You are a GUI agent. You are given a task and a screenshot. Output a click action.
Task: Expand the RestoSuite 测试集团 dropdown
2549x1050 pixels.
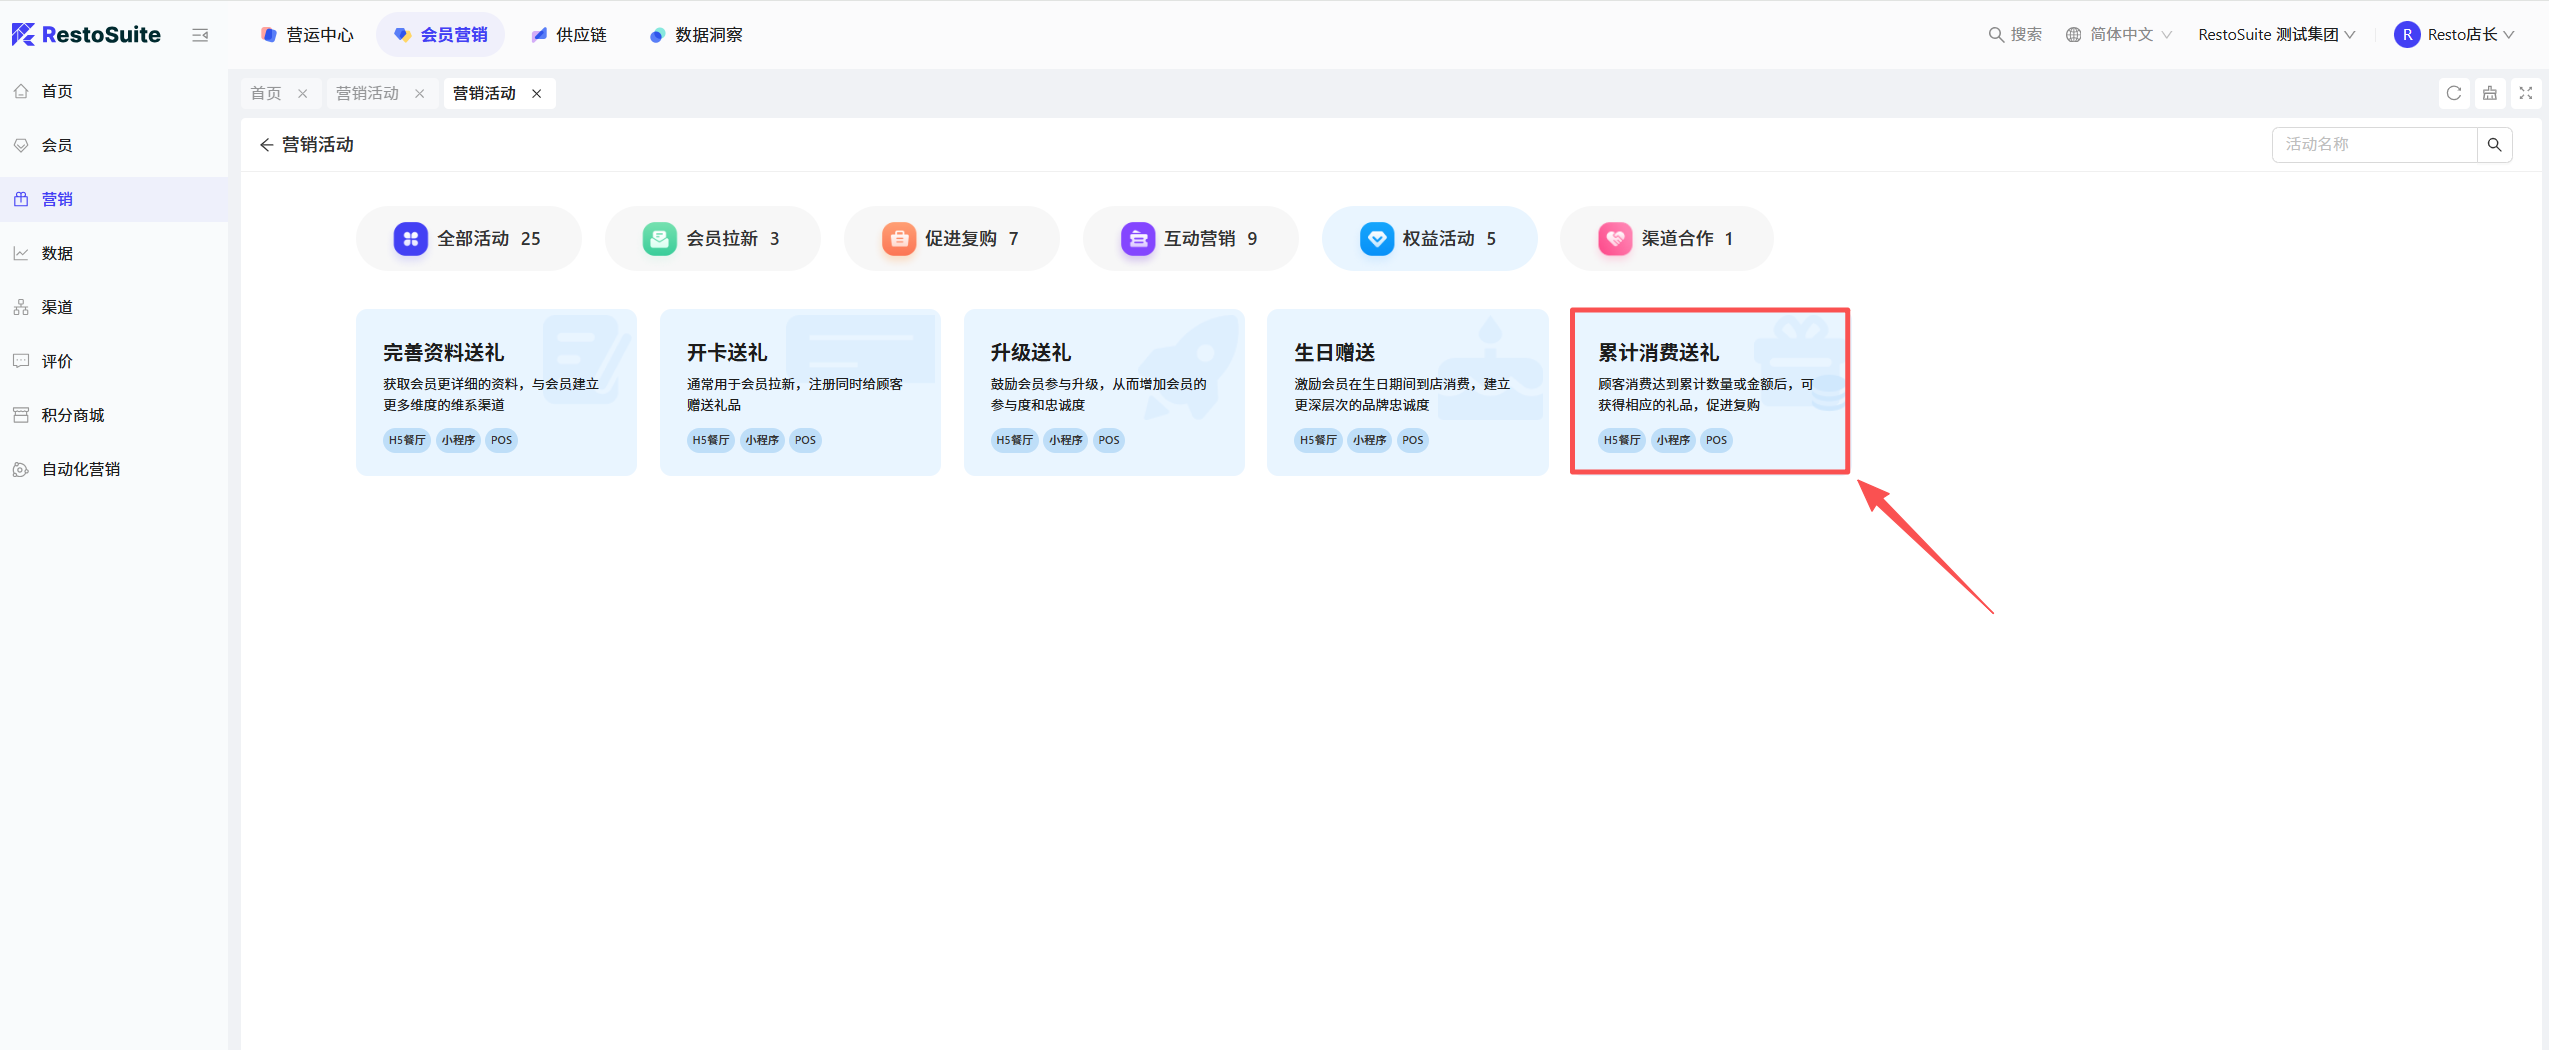(x=2276, y=35)
